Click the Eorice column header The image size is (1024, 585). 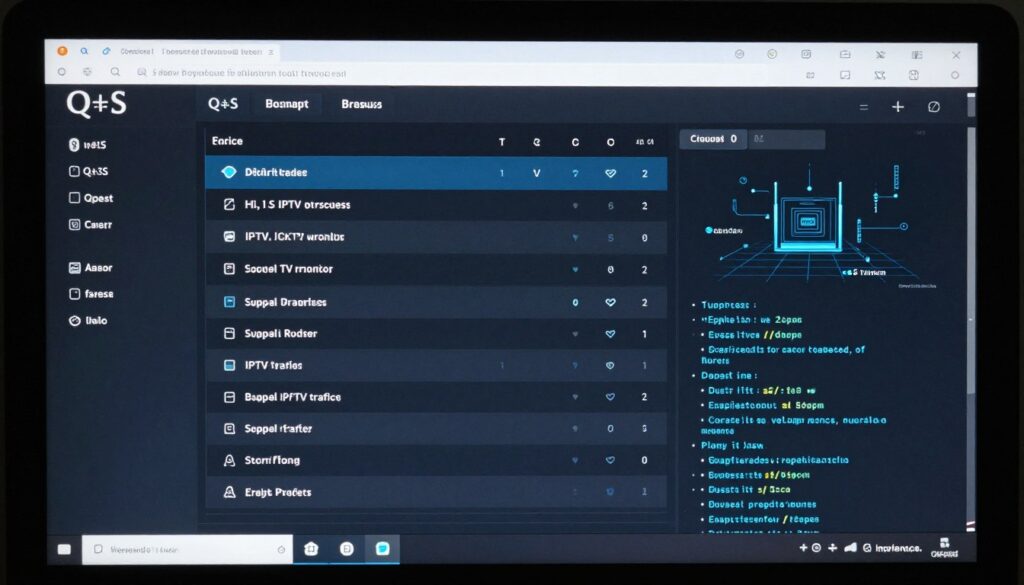(227, 141)
